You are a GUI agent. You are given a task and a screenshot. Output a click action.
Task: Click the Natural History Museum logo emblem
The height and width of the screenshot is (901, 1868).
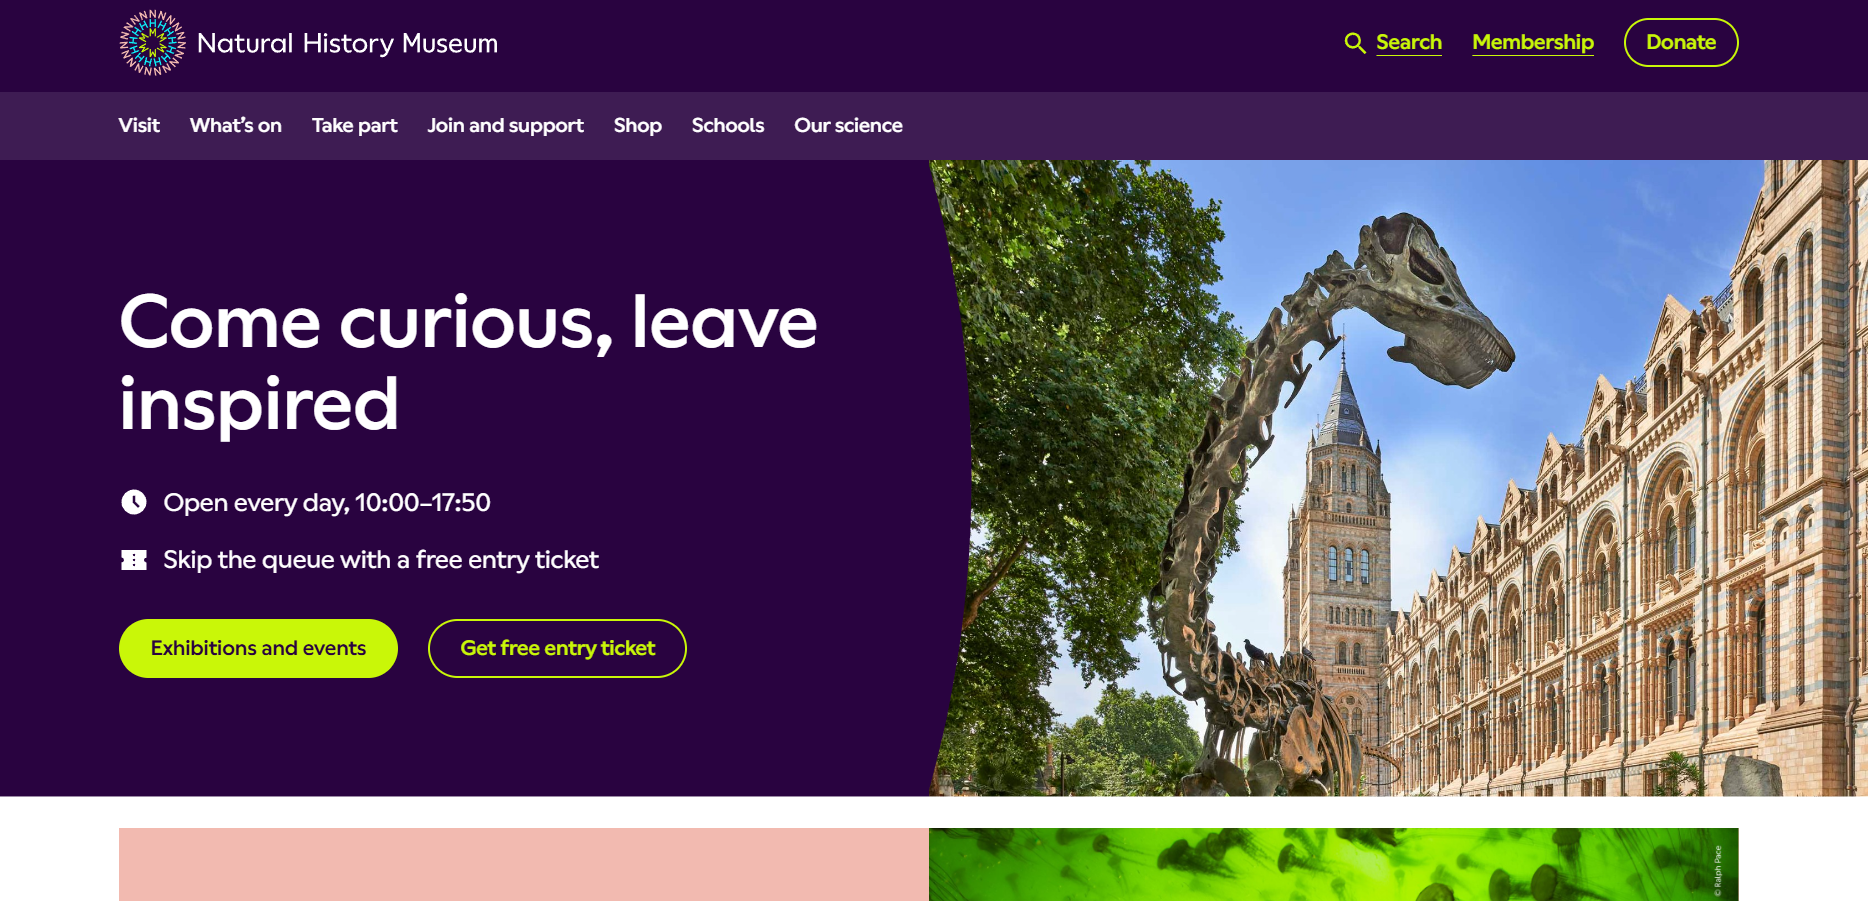tap(152, 43)
